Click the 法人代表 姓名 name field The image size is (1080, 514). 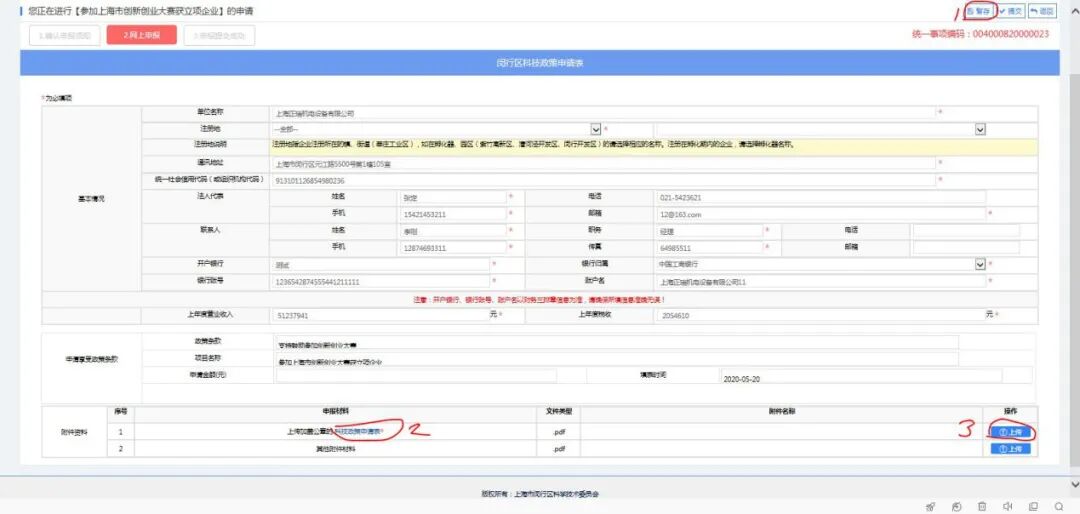(453, 197)
